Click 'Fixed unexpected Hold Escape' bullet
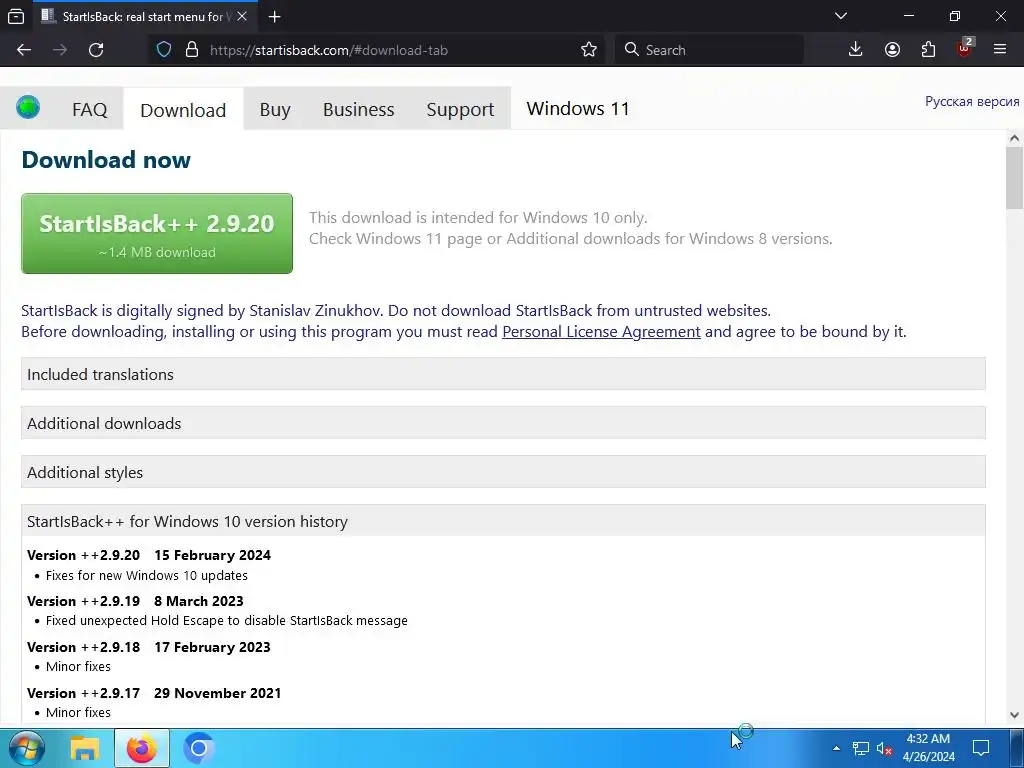 227,620
